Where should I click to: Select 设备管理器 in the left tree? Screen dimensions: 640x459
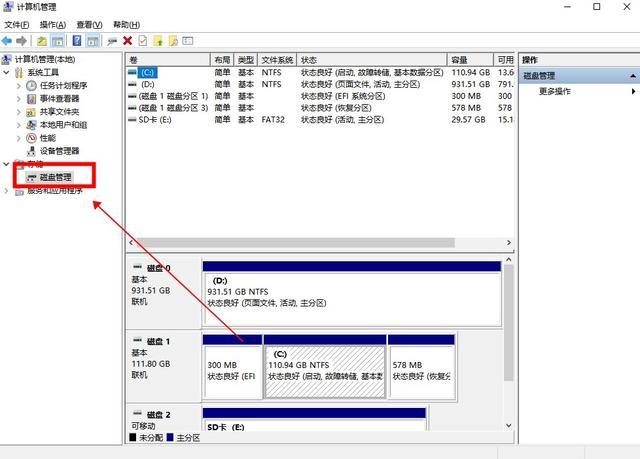58,151
